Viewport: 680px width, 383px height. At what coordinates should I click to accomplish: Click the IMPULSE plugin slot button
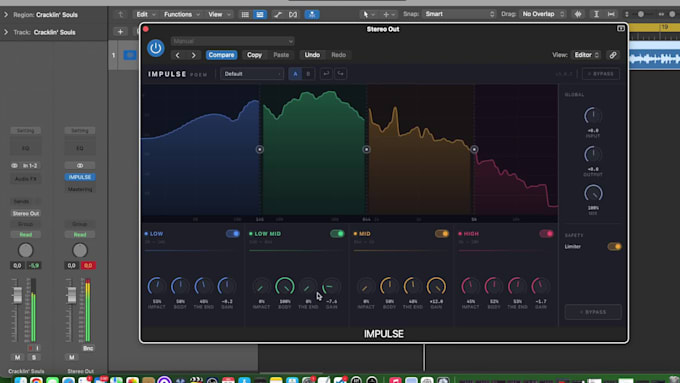tap(80, 177)
